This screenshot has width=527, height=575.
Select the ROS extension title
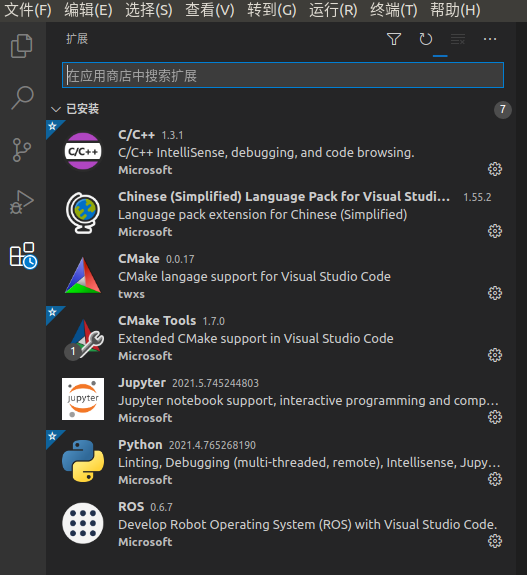[x=131, y=507]
